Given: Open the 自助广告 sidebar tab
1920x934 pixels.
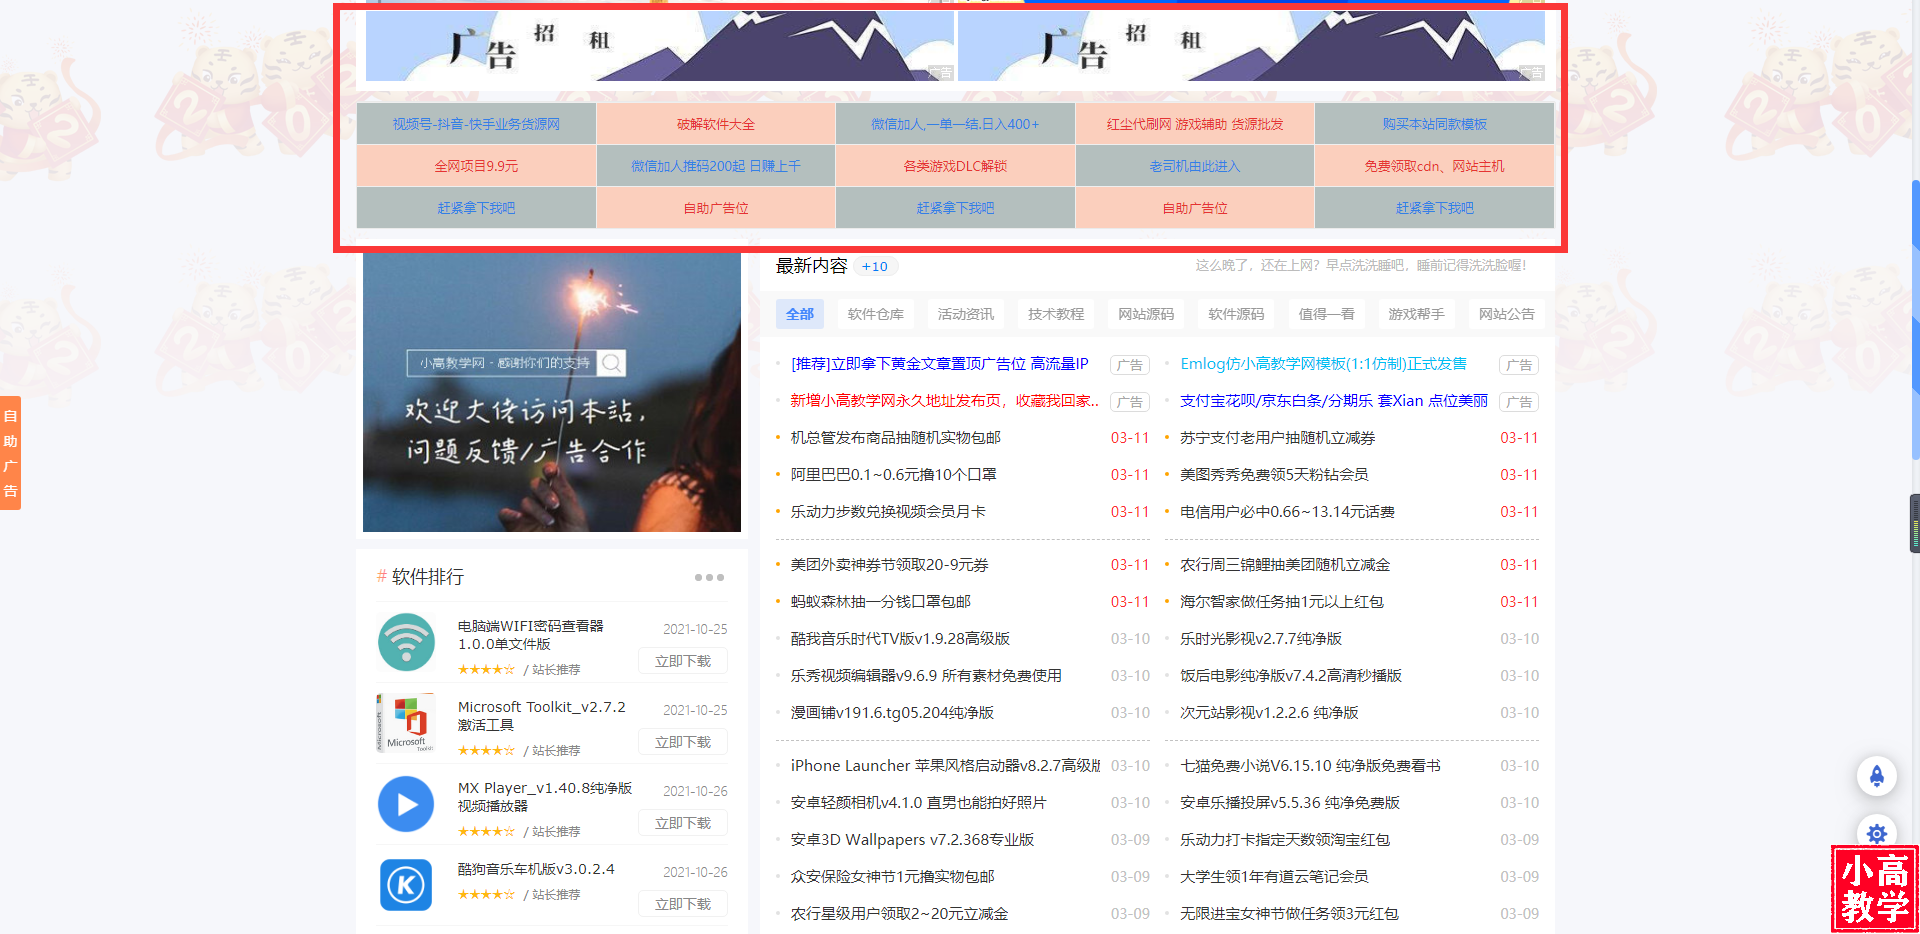Looking at the screenshot, I should tap(11, 453).
